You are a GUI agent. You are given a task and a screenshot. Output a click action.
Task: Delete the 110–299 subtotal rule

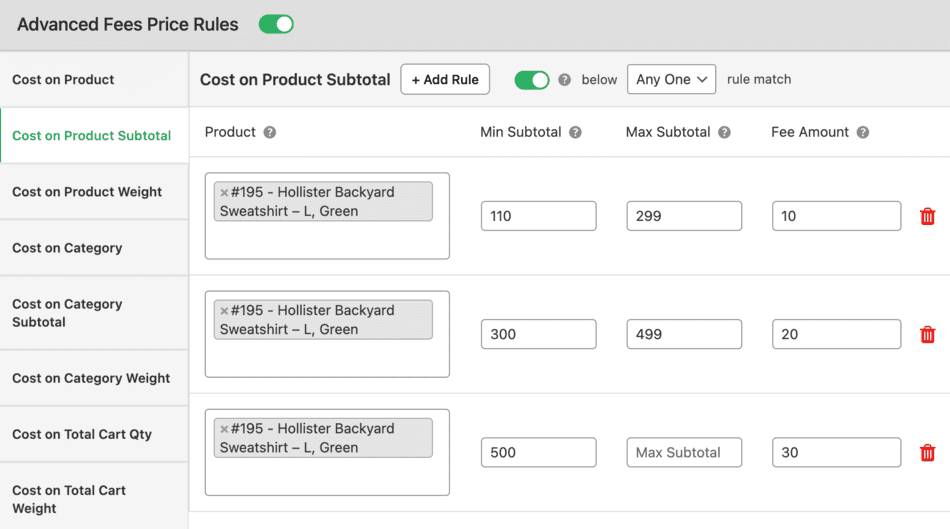click(927, 216)
